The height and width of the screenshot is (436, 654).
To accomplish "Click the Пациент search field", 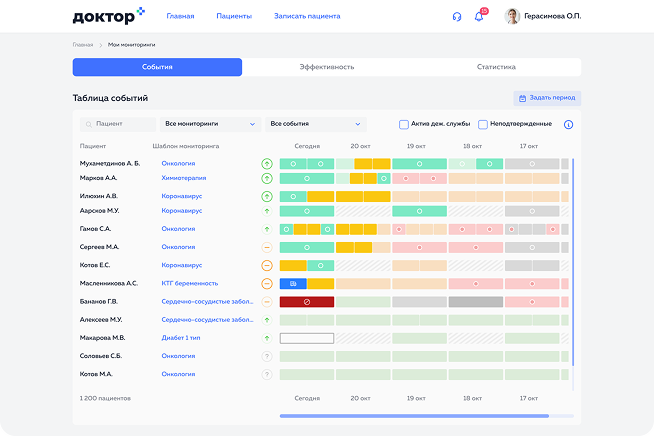I will [x=118, y=125].
